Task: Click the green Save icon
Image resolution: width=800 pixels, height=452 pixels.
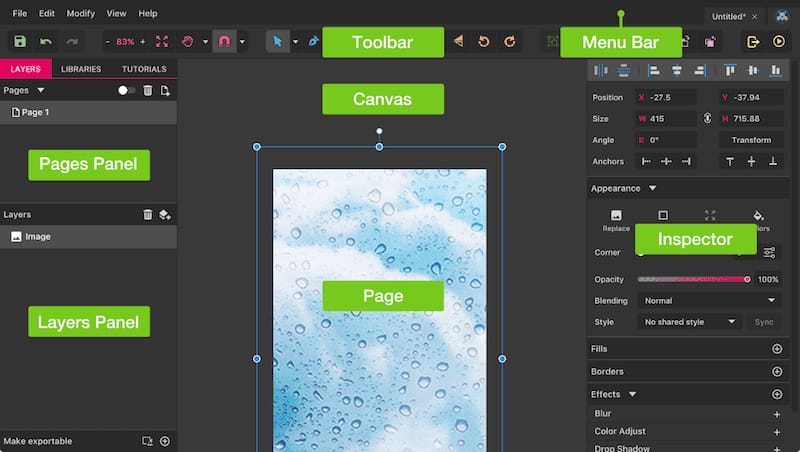Action: point(20,41)
